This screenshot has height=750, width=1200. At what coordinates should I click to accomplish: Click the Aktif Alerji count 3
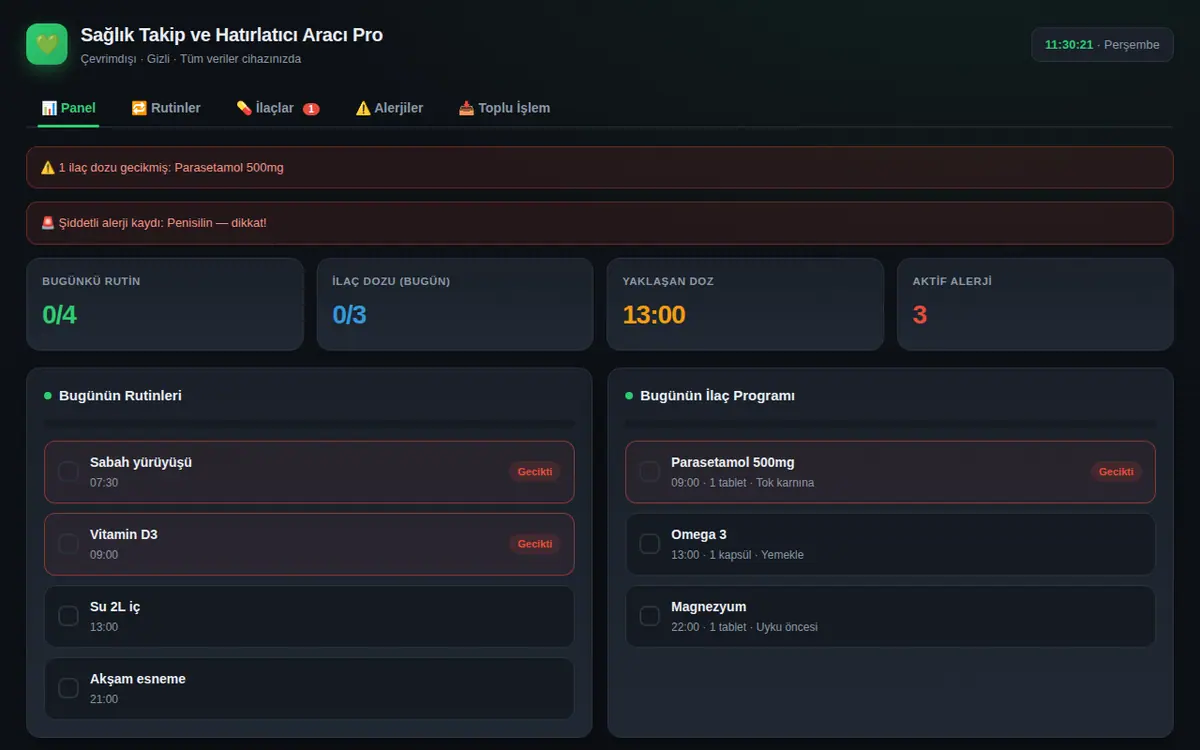click(x=920, y=315)
